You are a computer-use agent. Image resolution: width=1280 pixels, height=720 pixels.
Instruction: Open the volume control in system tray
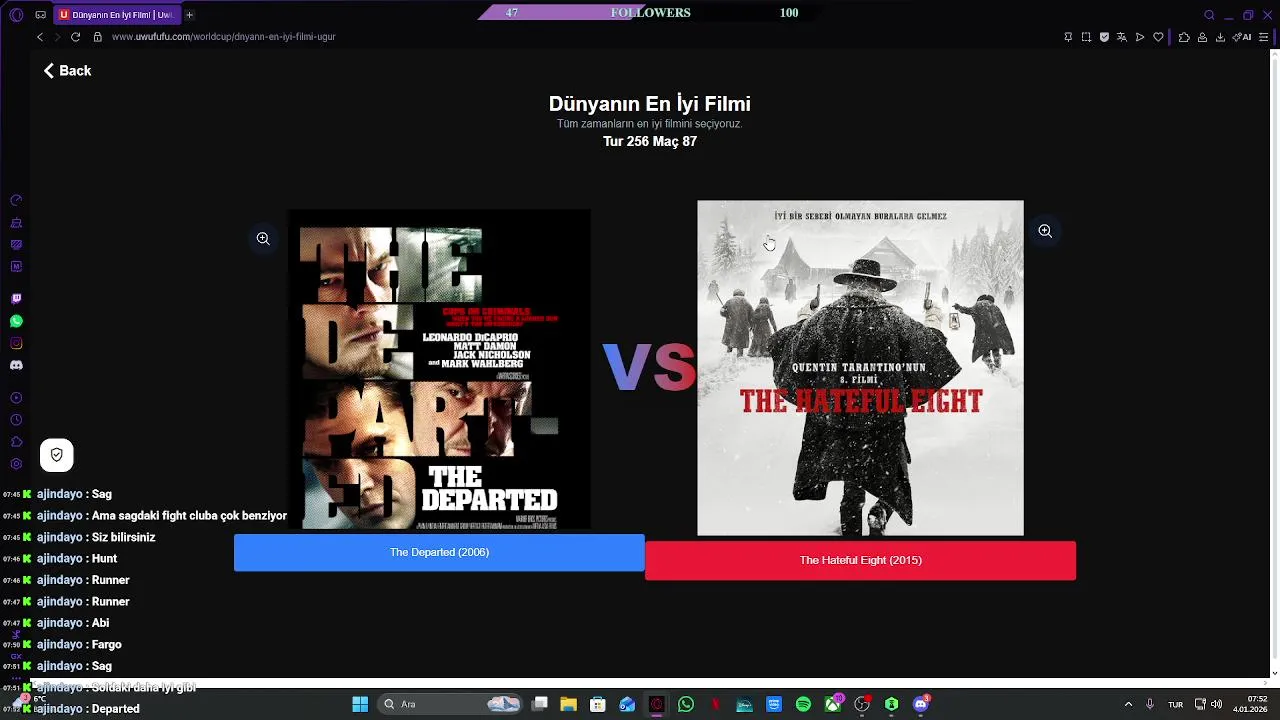[x=1216, y=704]
